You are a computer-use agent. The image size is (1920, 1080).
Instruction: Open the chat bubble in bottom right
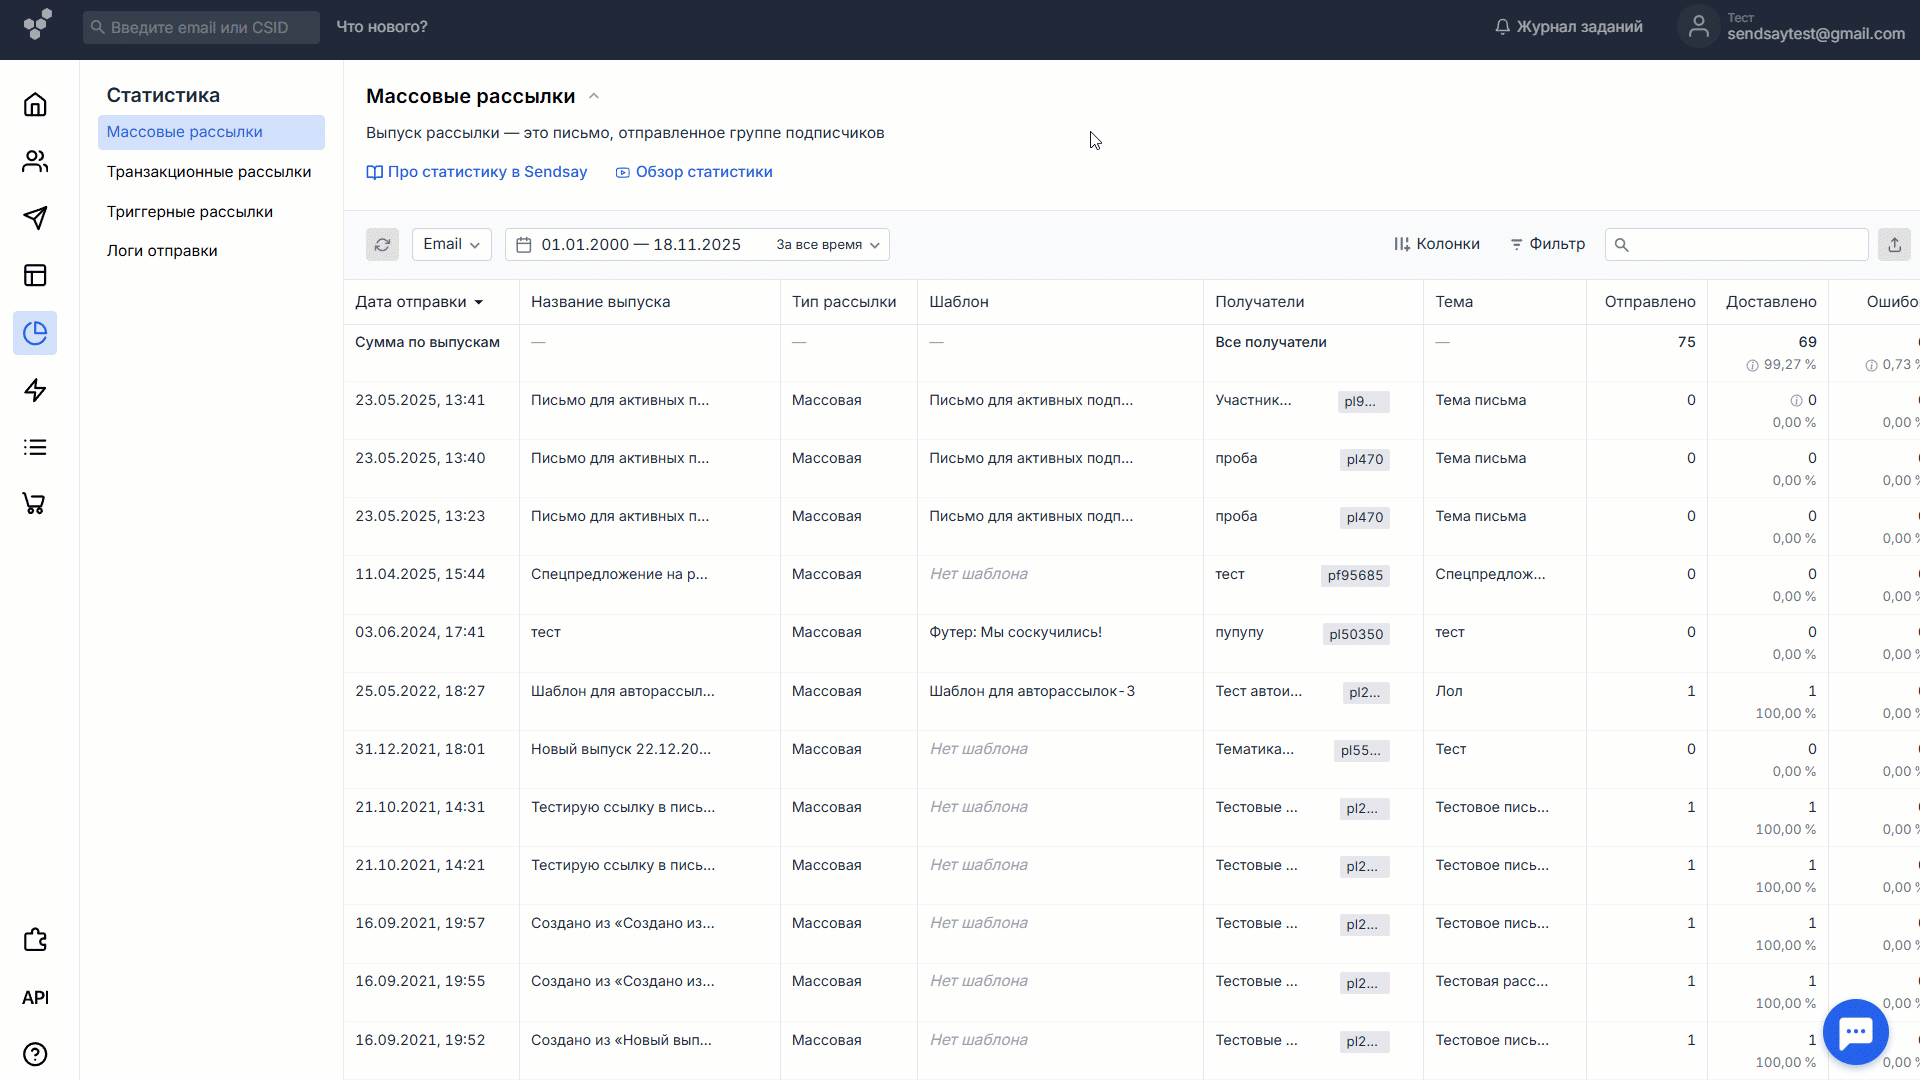[x=1856, y=1031]
